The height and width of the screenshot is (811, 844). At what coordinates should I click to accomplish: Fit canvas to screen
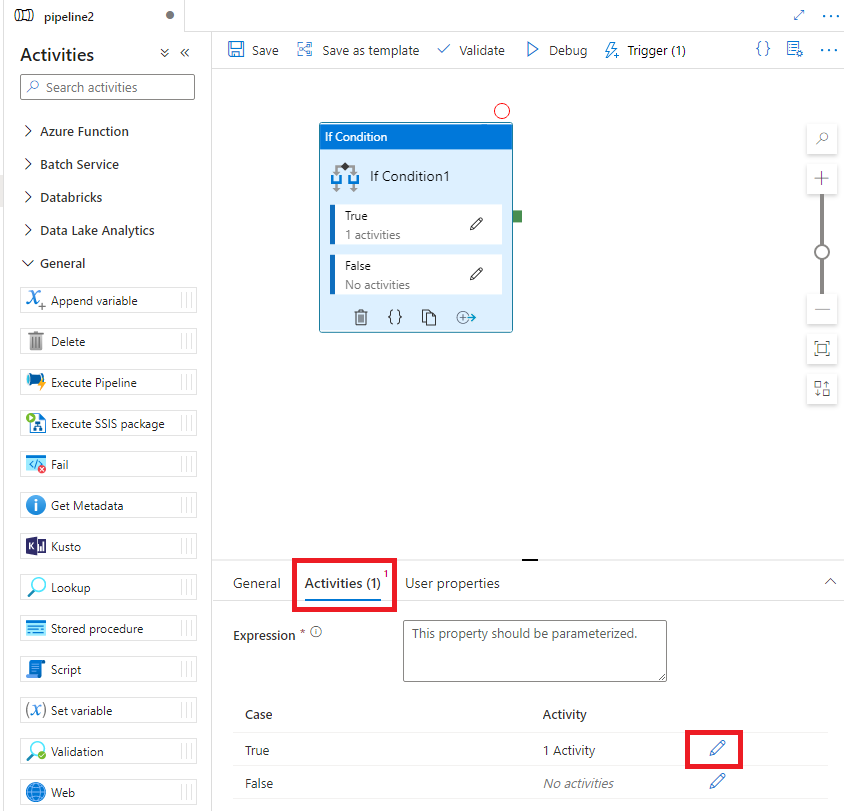pos(821,349)
